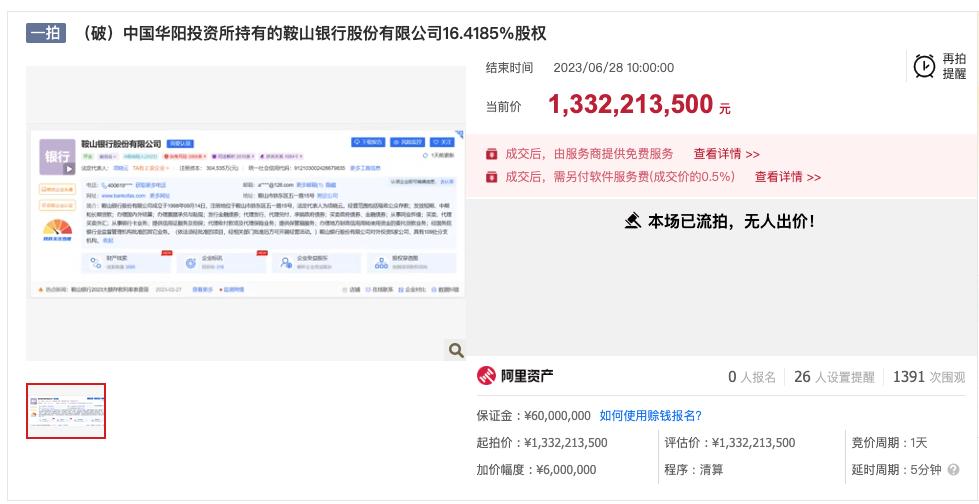
Task: Click the 需另付软件服务费(成交价的0.5%) text
Action: coord(620,177)
